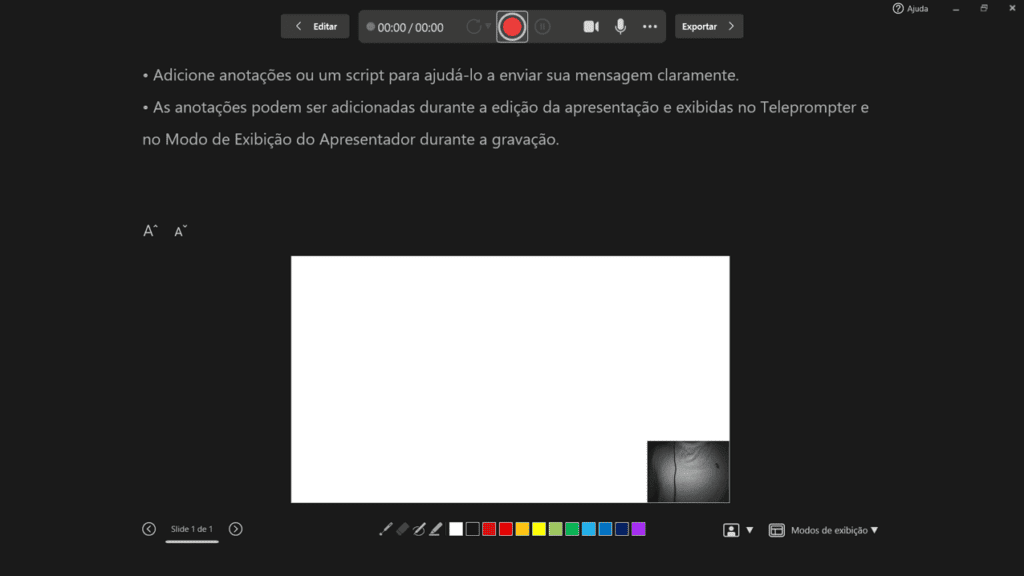Viewport: 1024px width, 576px height.
Task: Click the retake recording circular arrow
Action: pos(473,27)
